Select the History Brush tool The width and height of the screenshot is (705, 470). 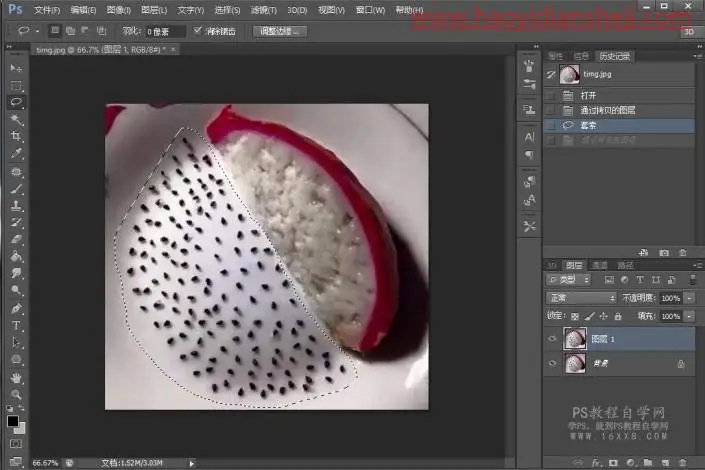tap(16, 223)
